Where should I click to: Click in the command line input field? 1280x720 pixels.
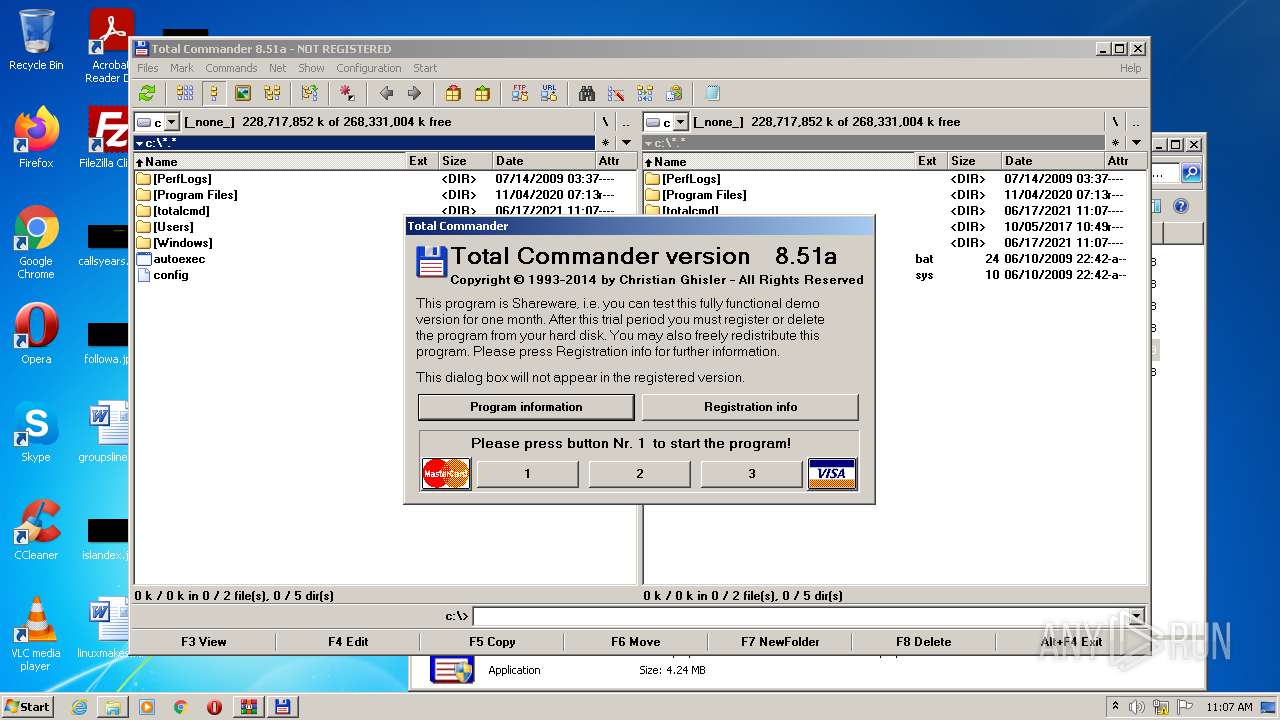[x=800, y=616]
